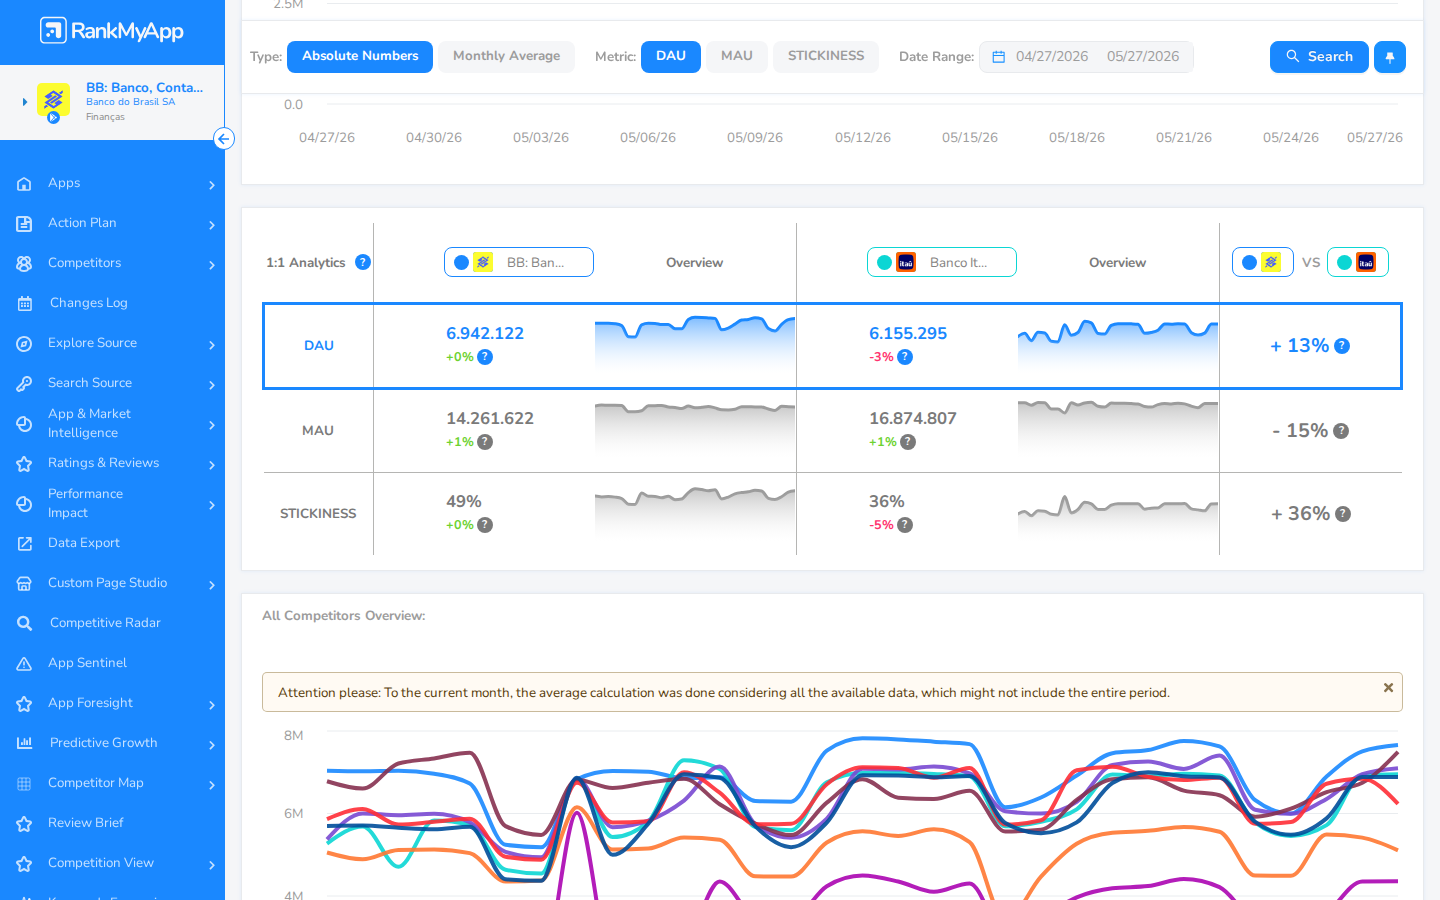1440x900 pixels.
Task: Open Predictive Growth in sidebar
Action: [x=104, y=743]
